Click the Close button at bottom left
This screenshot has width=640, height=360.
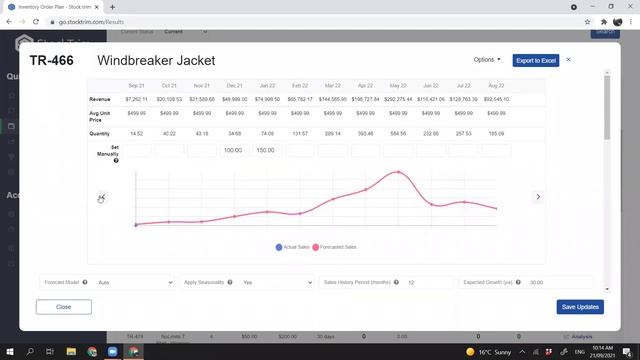(x=64, y=307)
